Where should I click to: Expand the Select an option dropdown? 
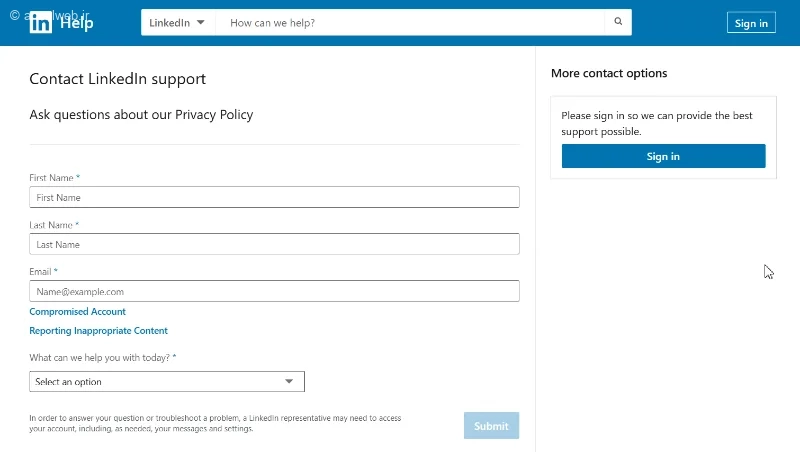coord(167,382)
